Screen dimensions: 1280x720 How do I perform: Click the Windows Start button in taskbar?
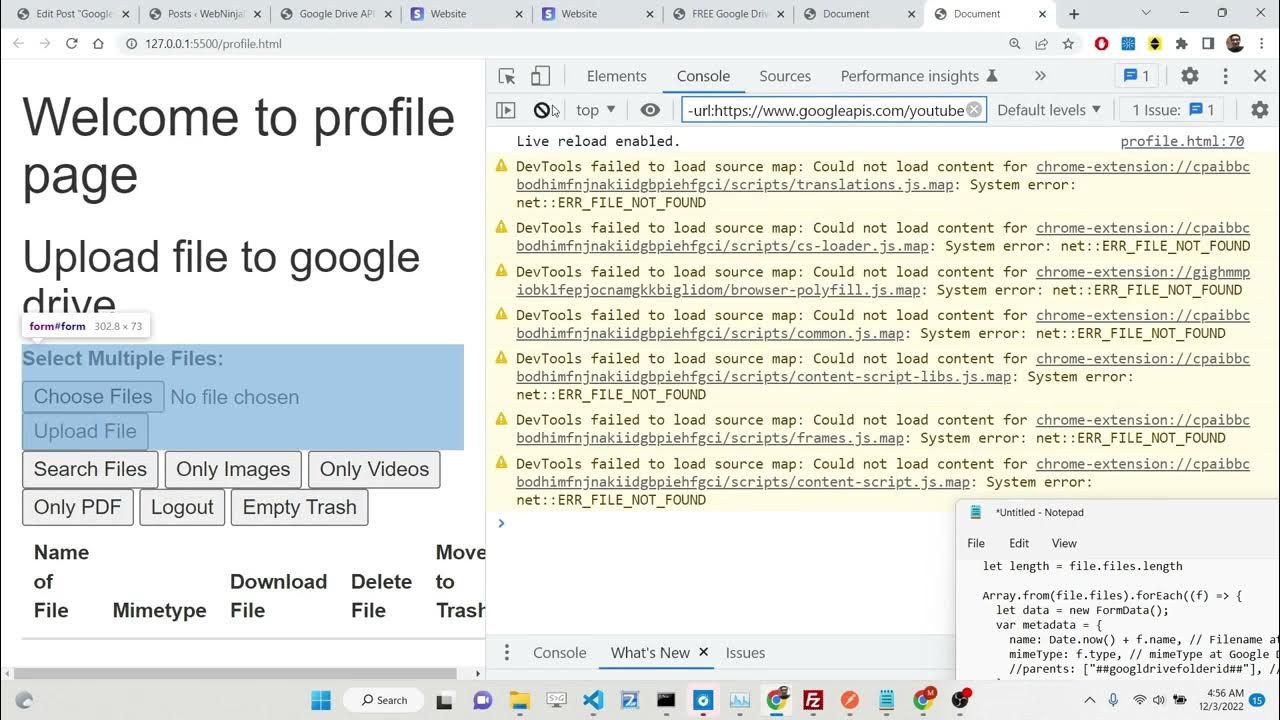pyautogui.click(x=321, y=700)
